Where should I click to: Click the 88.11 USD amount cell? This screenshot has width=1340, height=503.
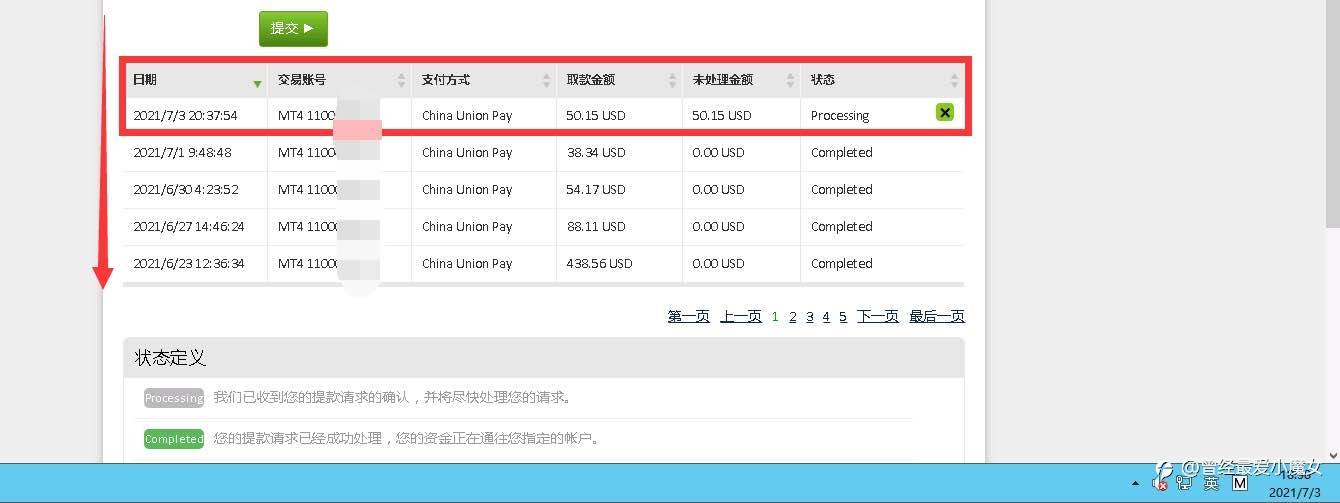pyautogui.click(x=596, y=226)
